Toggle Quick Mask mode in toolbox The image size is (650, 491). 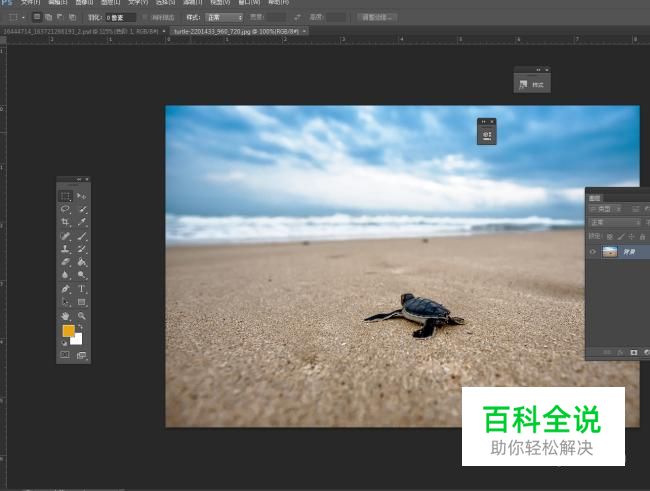point(66,354)
